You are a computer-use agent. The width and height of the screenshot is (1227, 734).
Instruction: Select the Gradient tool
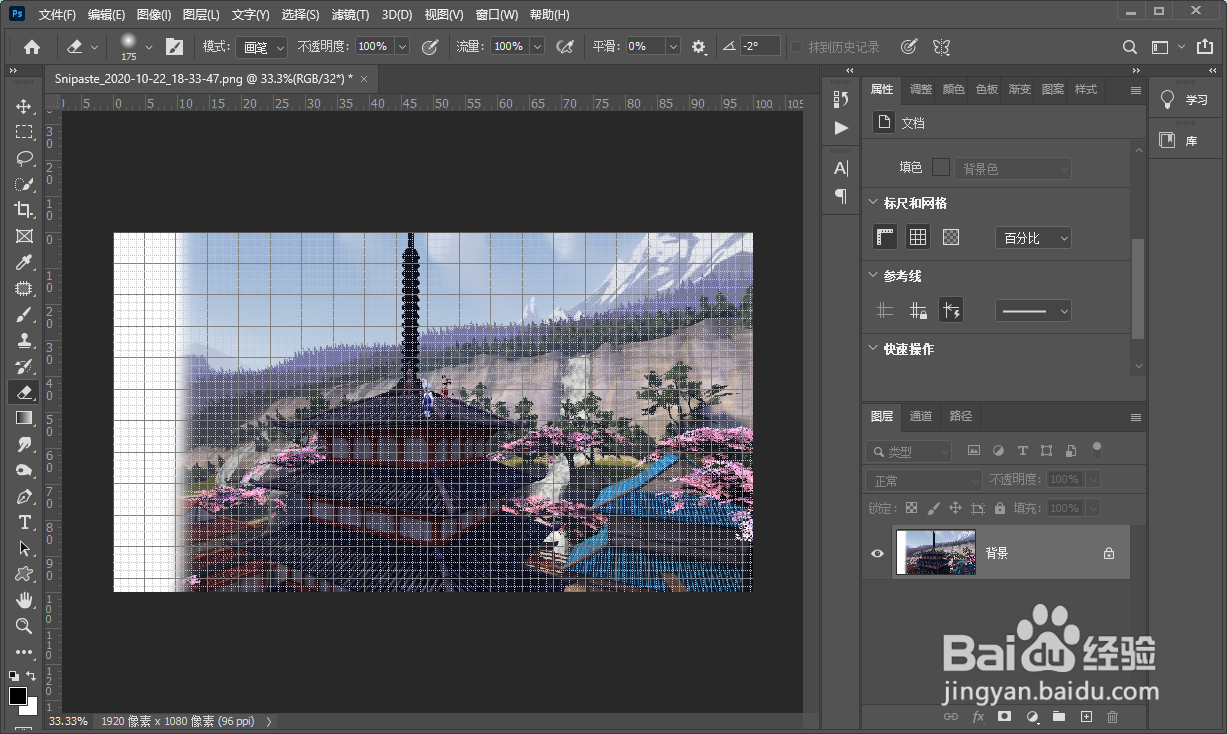coord(24,418)
